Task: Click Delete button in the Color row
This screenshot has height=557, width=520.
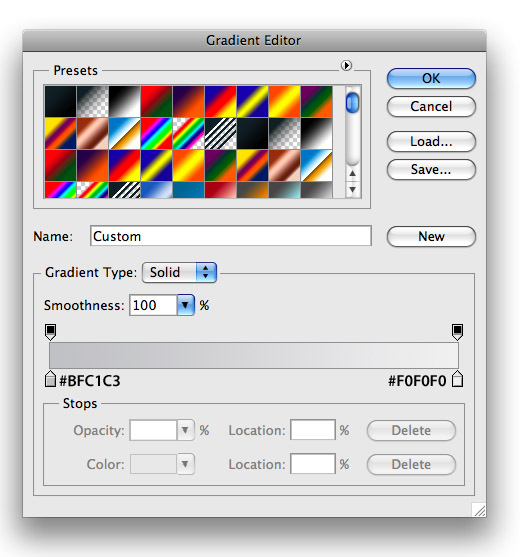Action: pos(411,464)
